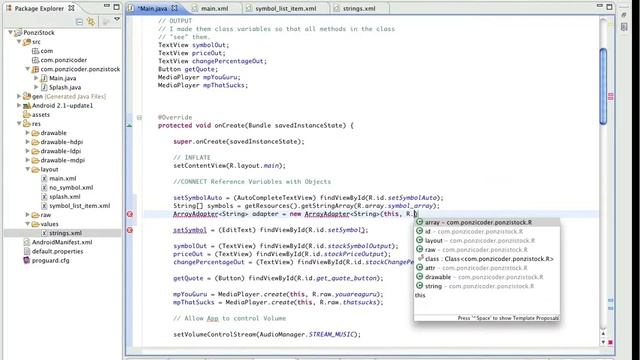Collapse the values folder
Viewport: 640px width, 360px height.
[x=27, y=224]
